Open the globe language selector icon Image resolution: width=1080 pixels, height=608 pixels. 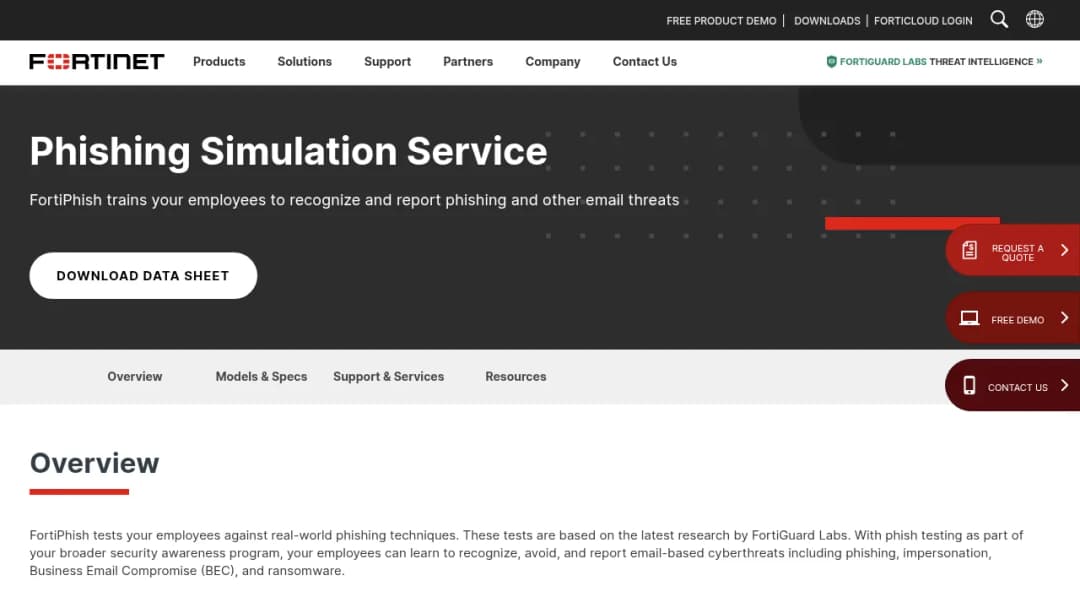[x=1035, y=19]
